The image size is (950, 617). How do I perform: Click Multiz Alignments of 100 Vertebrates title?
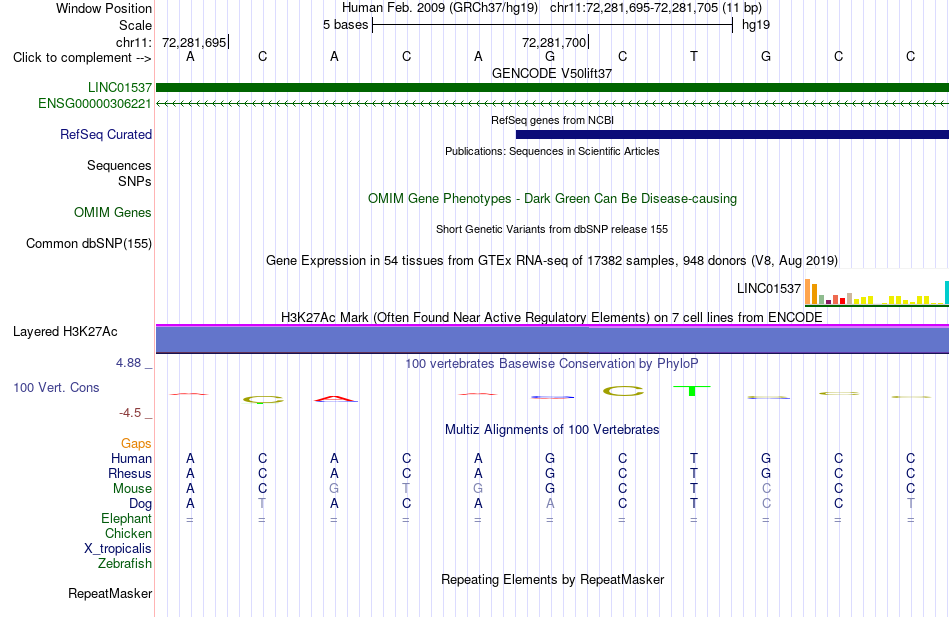[552, 430]
